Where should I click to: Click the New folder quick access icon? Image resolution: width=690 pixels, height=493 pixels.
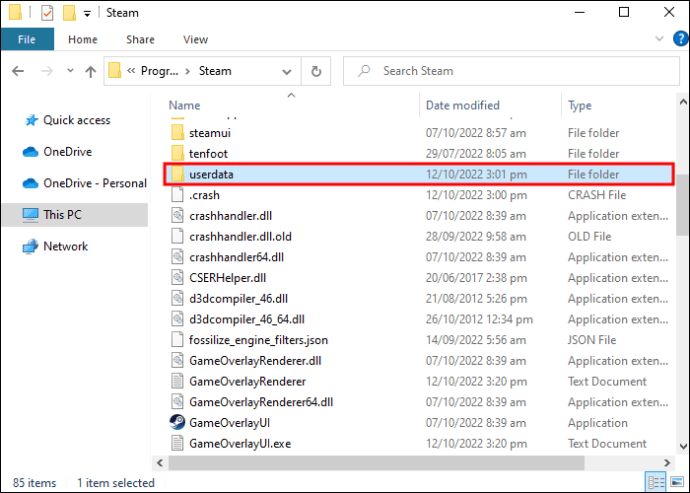pyautogui.click(x=69, y=13)
